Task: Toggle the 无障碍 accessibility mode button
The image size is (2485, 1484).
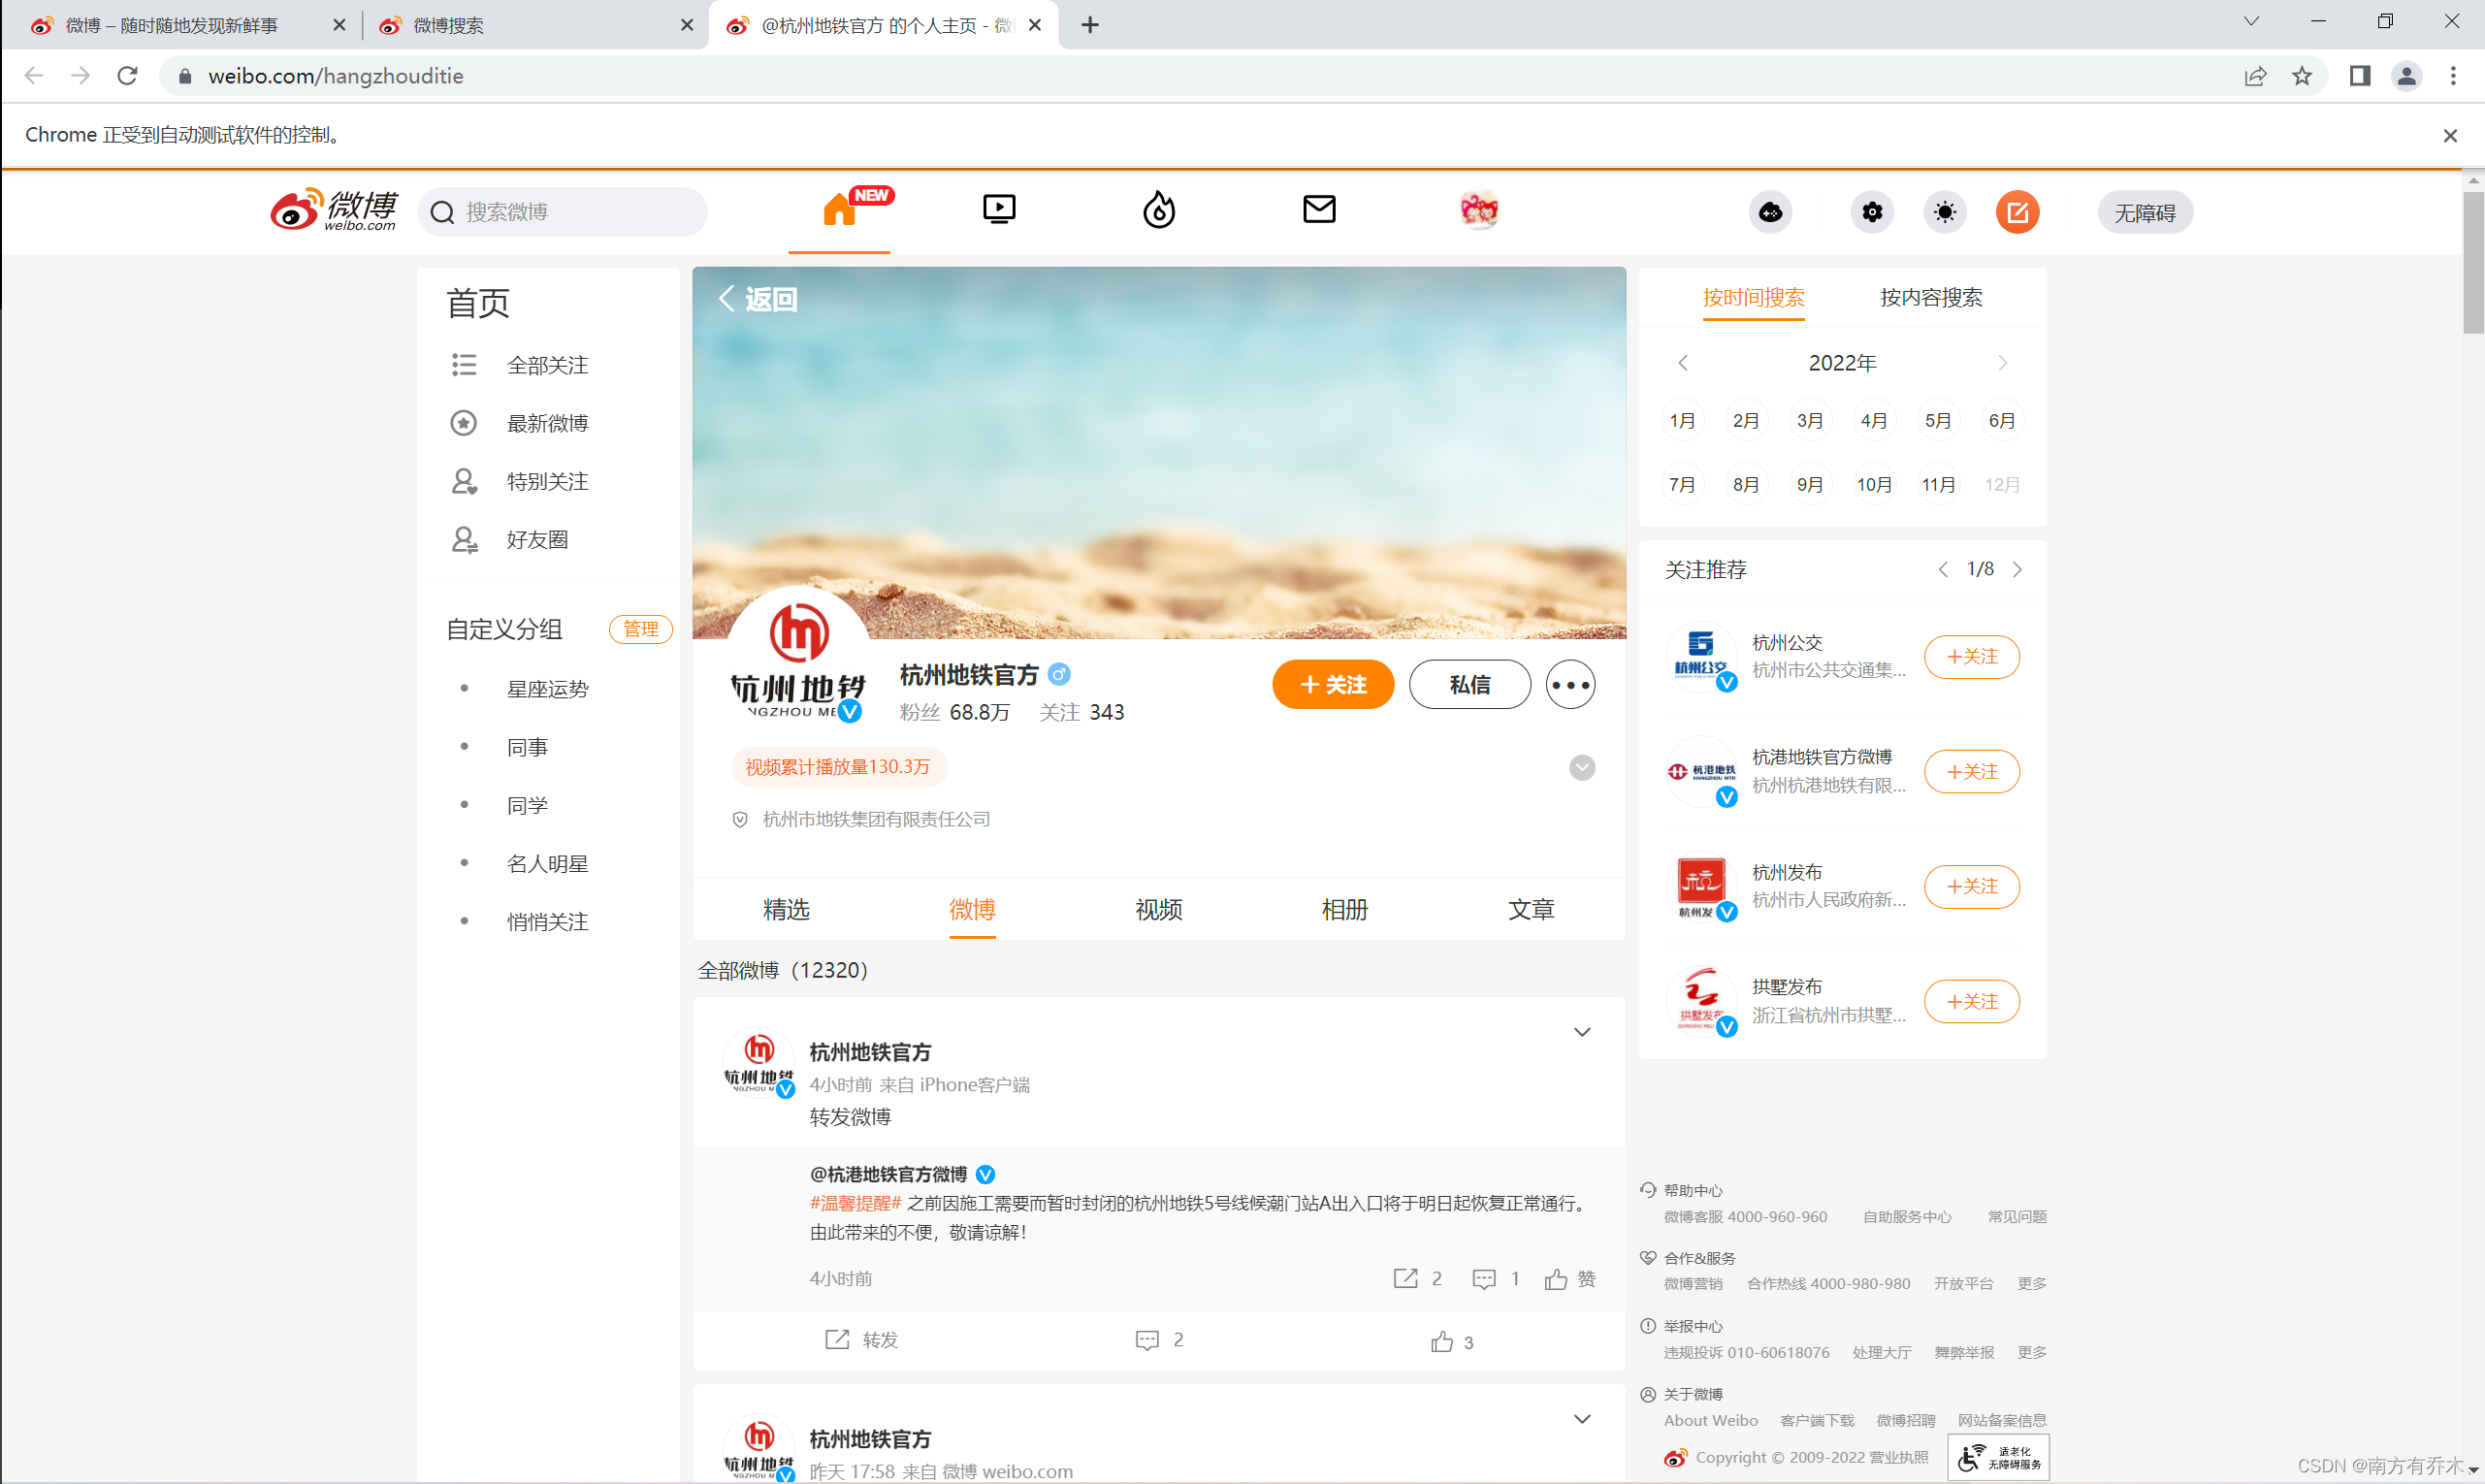Action: coord(2144,213)
